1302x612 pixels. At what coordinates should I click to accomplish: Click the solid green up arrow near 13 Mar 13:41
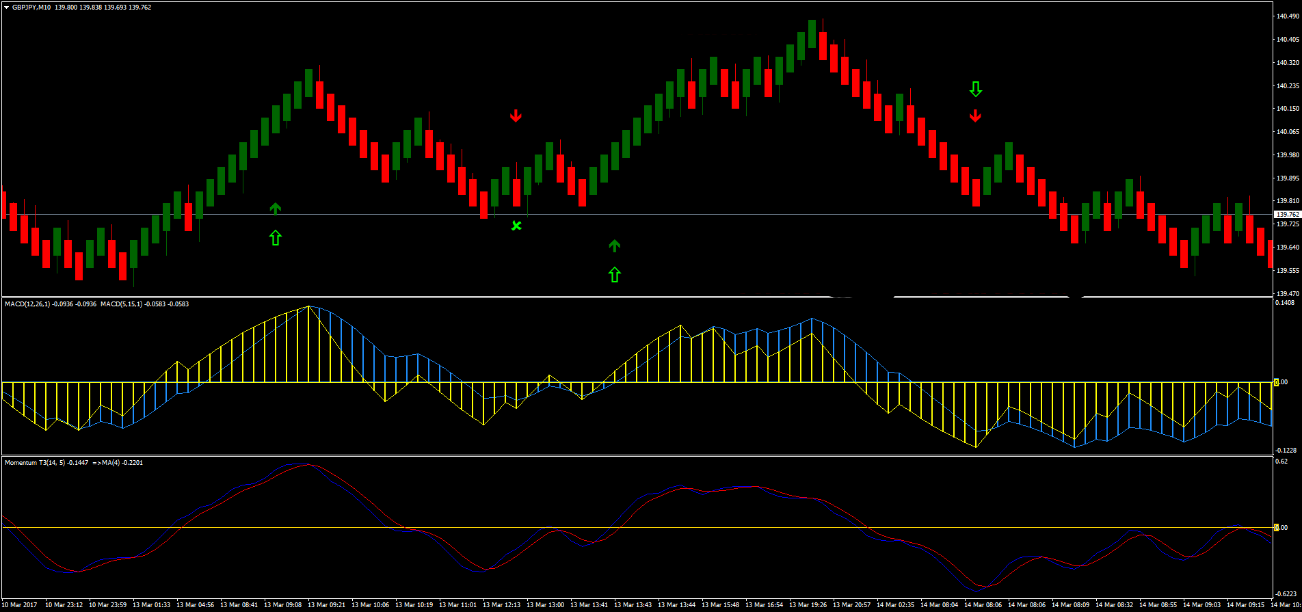tap(614, 242)
